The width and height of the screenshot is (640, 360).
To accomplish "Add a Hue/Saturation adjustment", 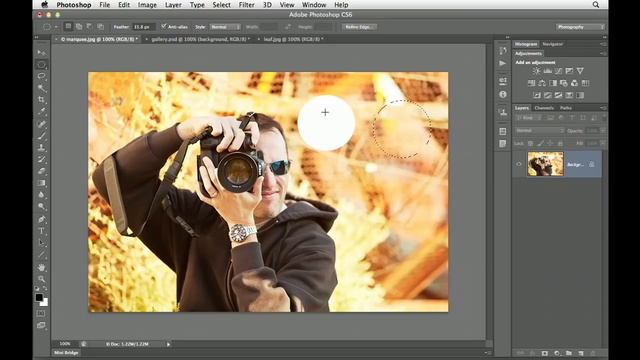I will click(531, 83).
